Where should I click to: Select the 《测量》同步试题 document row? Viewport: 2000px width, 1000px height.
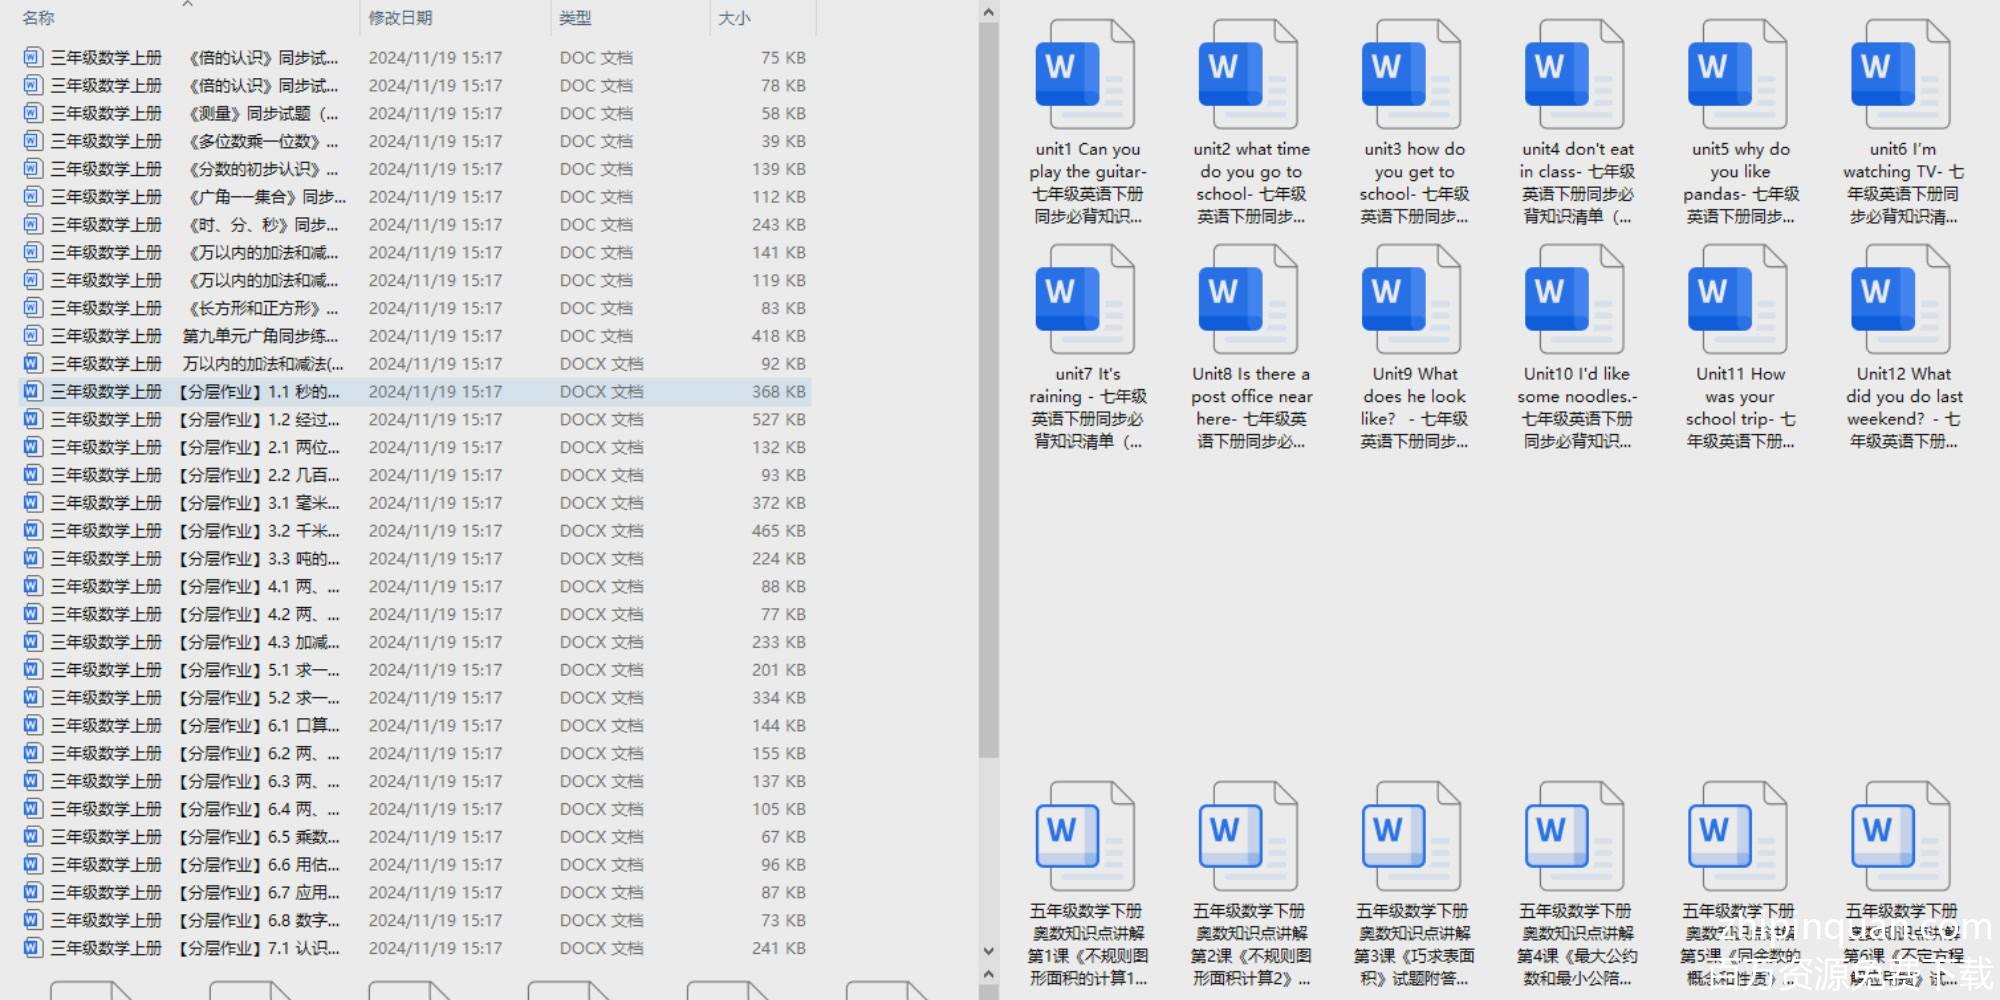pos(260,114)
